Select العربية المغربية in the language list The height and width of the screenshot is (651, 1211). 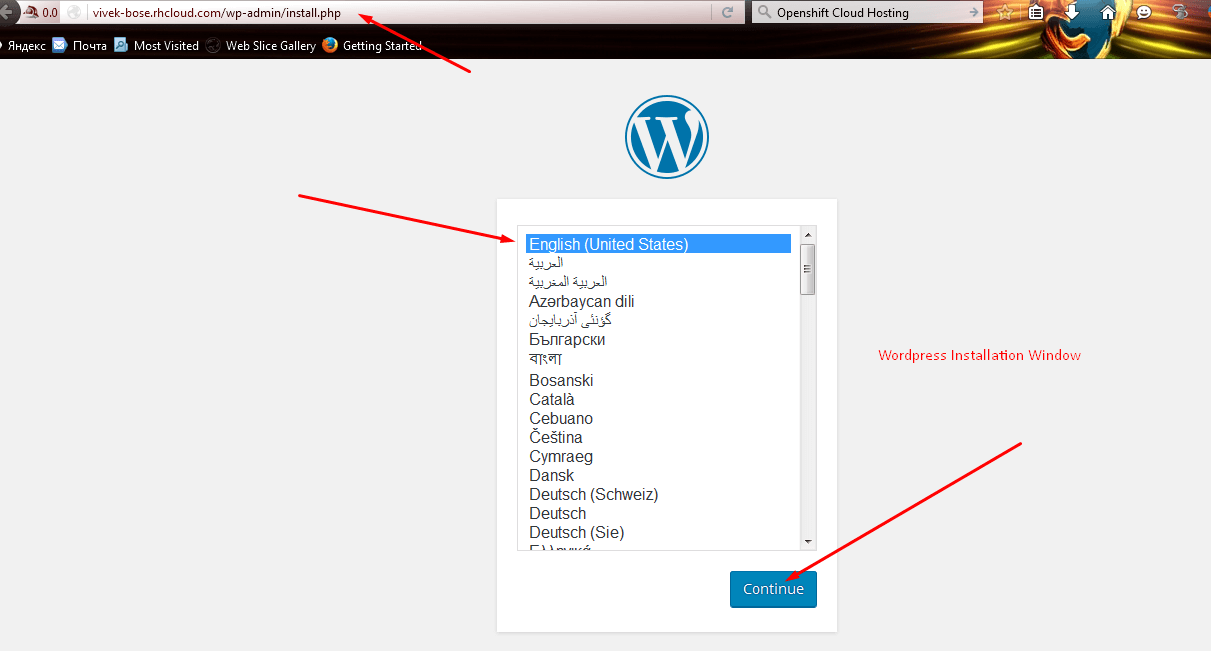[x=659, y=282]
